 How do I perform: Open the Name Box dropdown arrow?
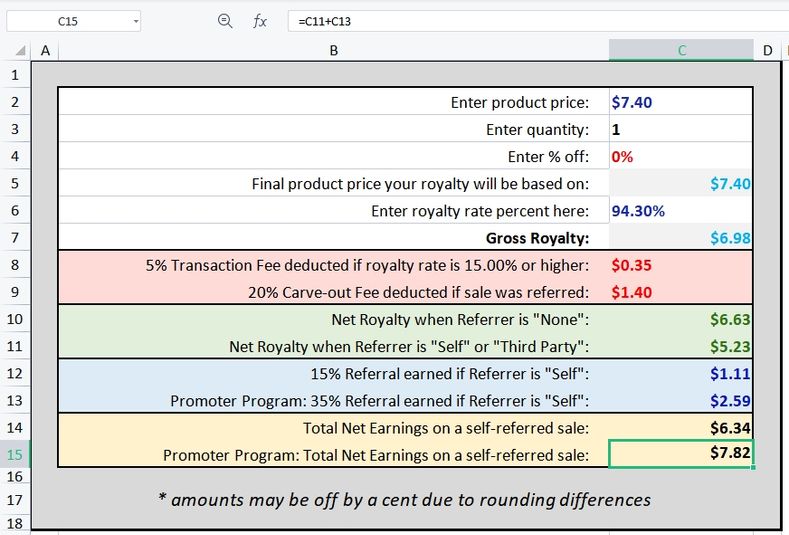pyautogui.click(x=135, y=22)
